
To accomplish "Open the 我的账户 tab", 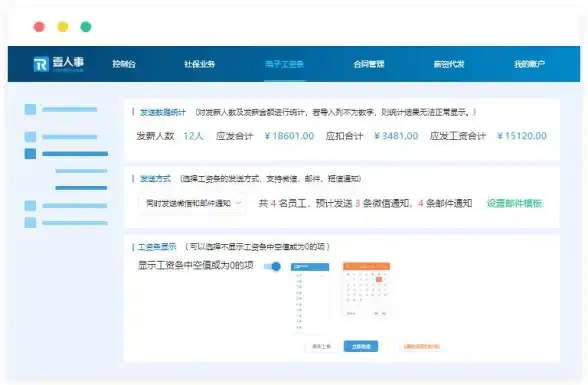I will [529, 64].
